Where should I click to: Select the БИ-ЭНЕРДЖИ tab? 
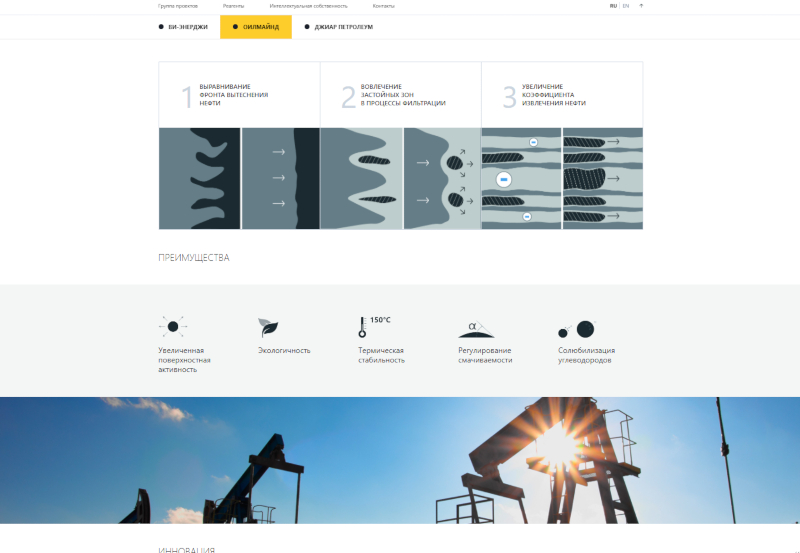point(184,27)
